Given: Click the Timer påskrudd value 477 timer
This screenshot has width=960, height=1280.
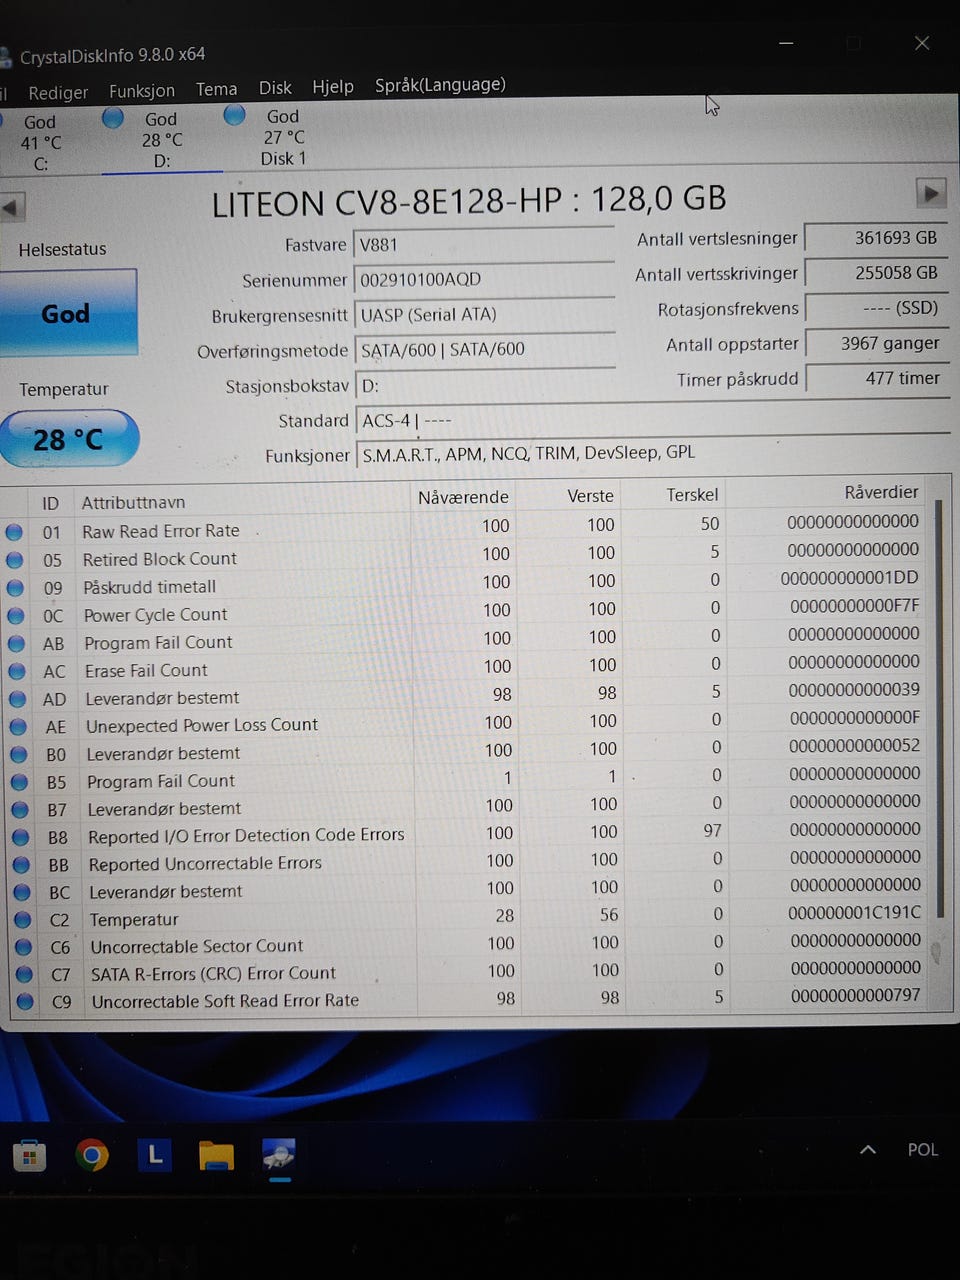Looking at the screenshot, I should [877, 378].
